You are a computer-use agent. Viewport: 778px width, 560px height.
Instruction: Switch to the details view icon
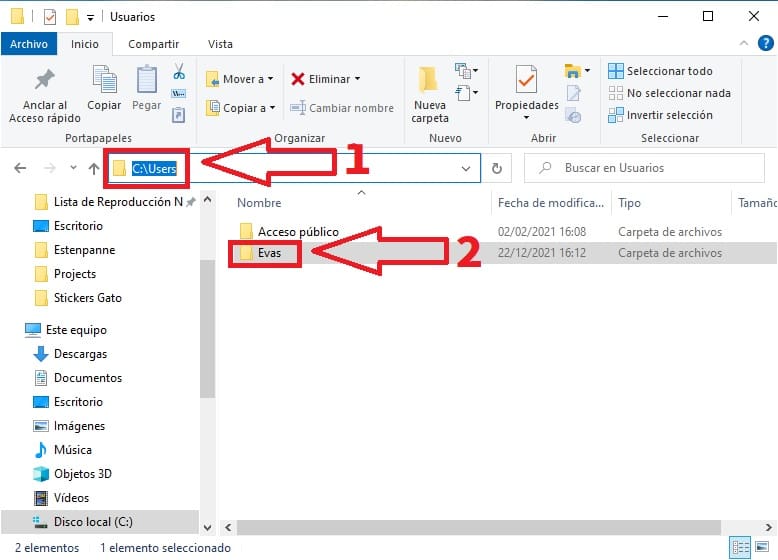click(x=740, y=548)
